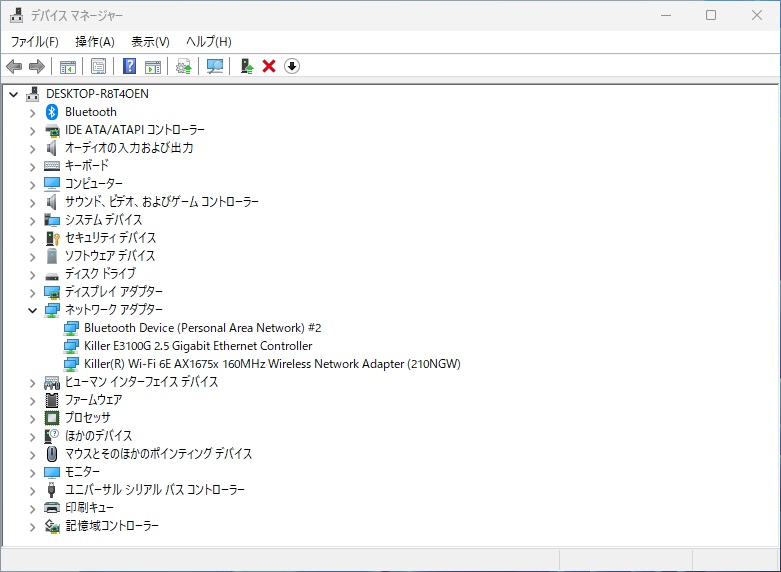The height and width of the screenshot is (572, 781).
Task: Click the red X uninstall device icon
Action: [x=269, y=66]
